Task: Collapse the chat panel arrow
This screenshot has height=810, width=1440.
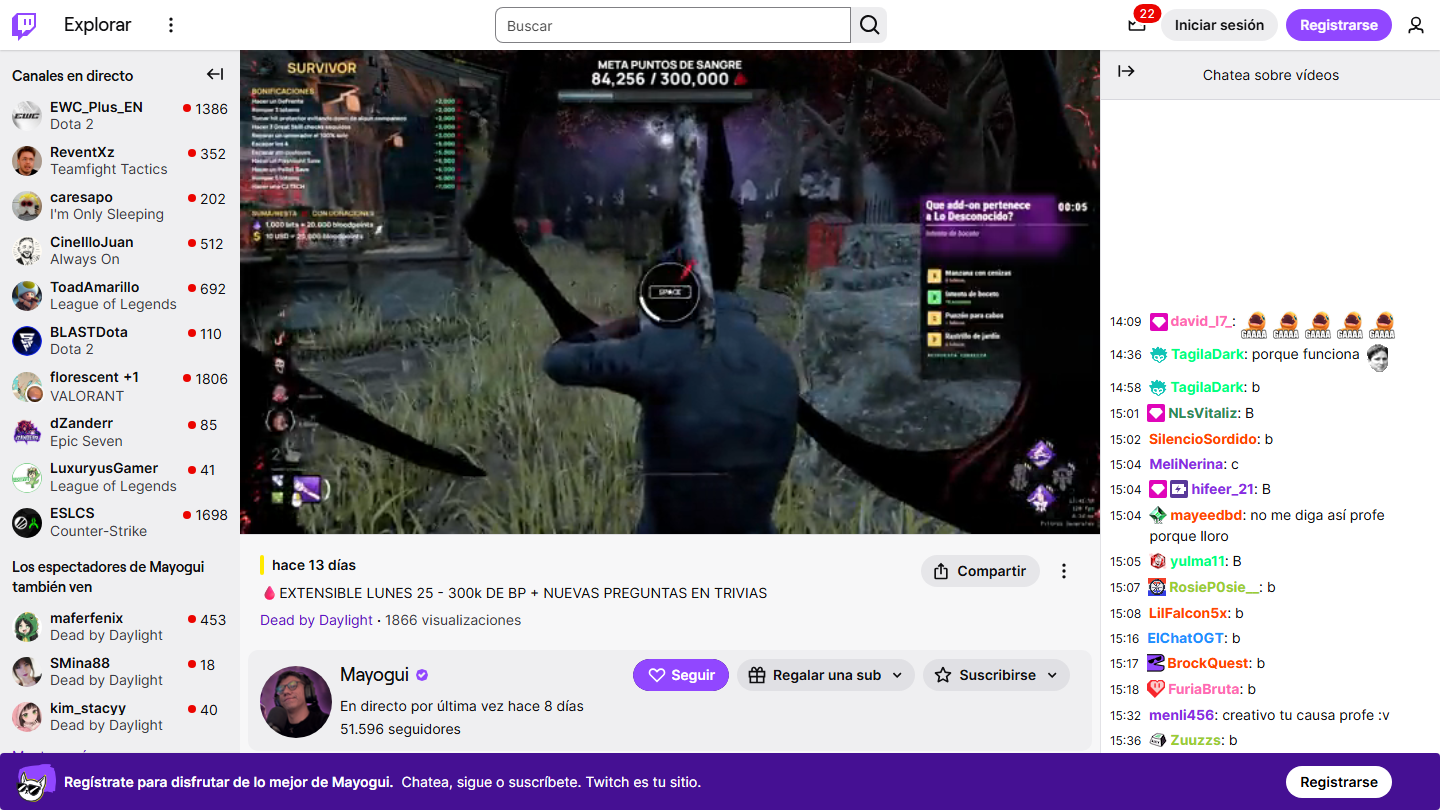Action: (x=1126, y=71)
